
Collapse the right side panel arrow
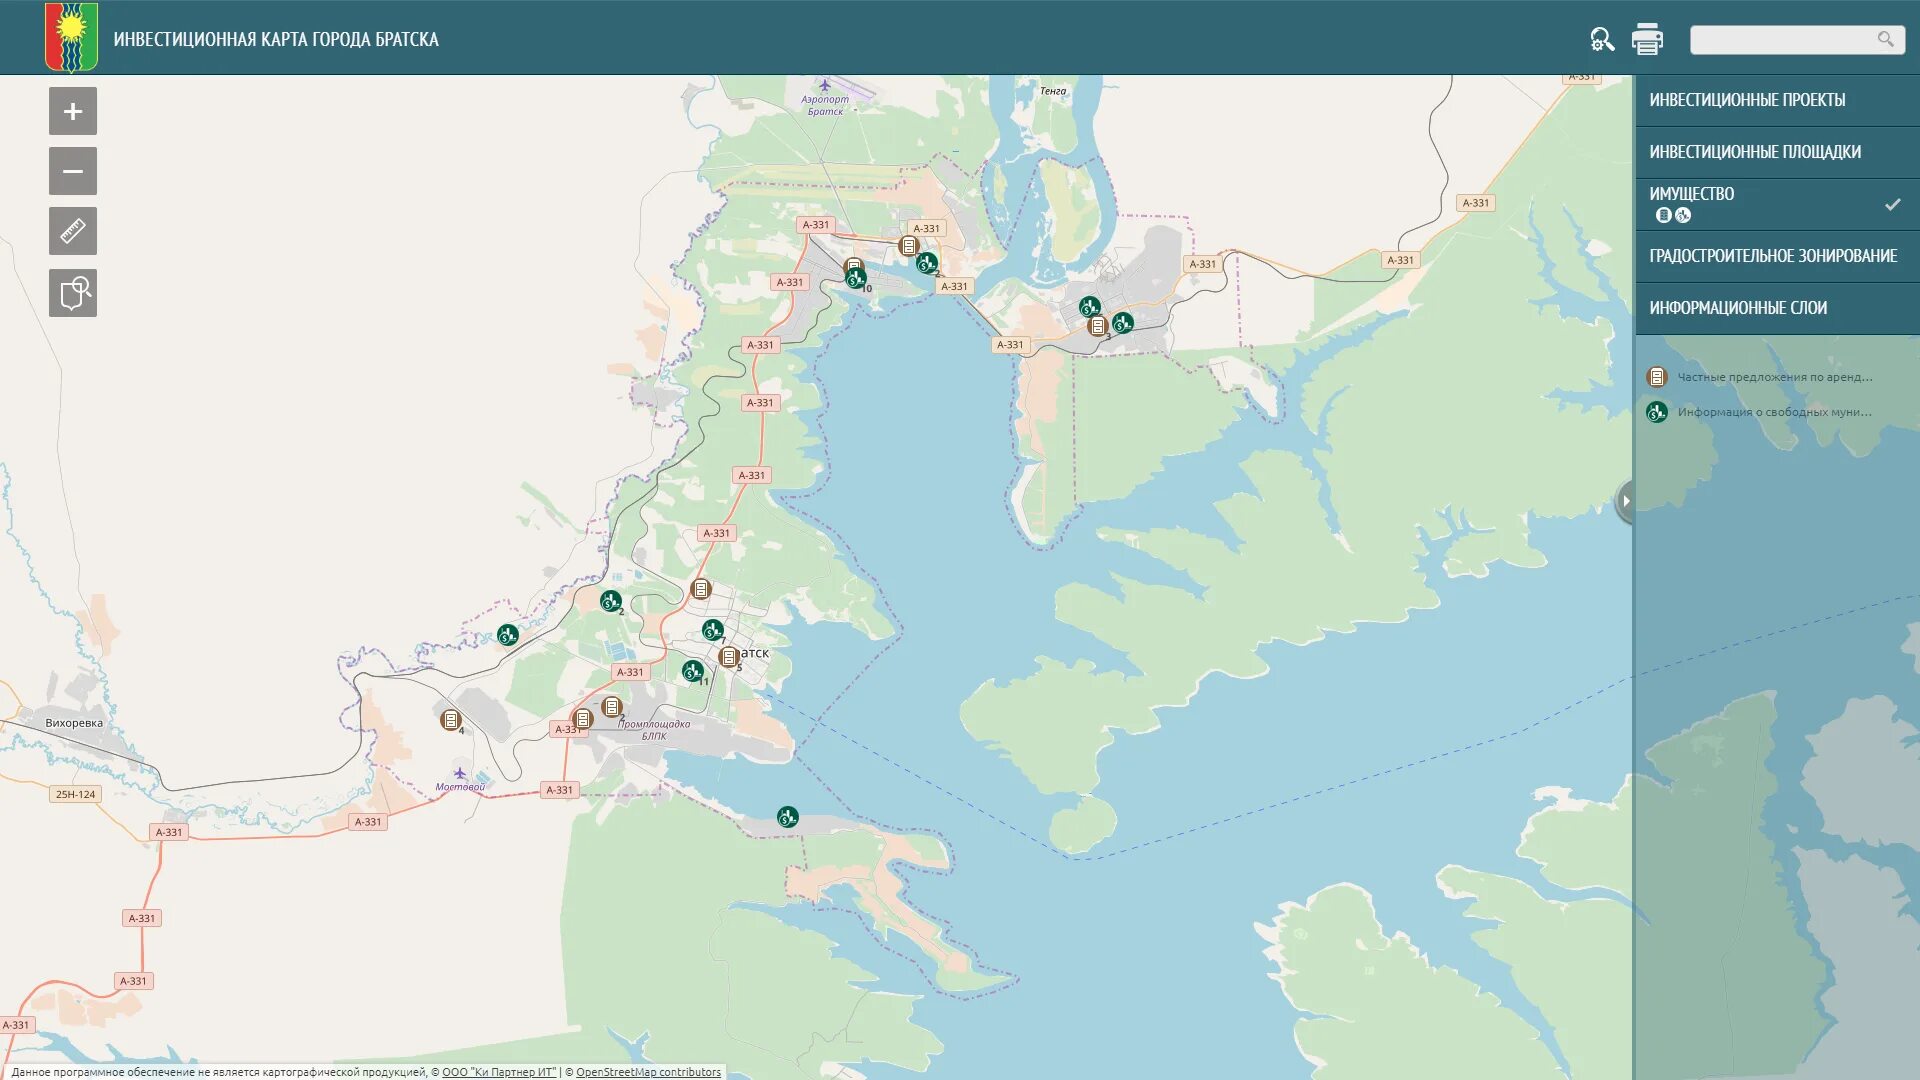click(x=1625, y=501)
